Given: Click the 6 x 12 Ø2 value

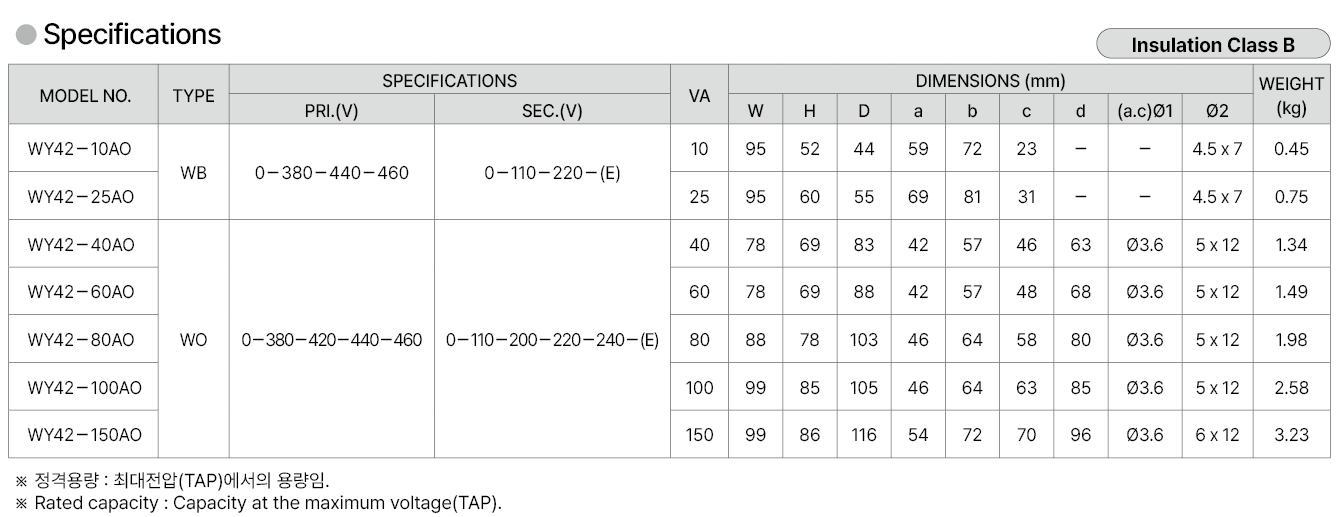Looking at the screenshot, I should point(1217,435).
